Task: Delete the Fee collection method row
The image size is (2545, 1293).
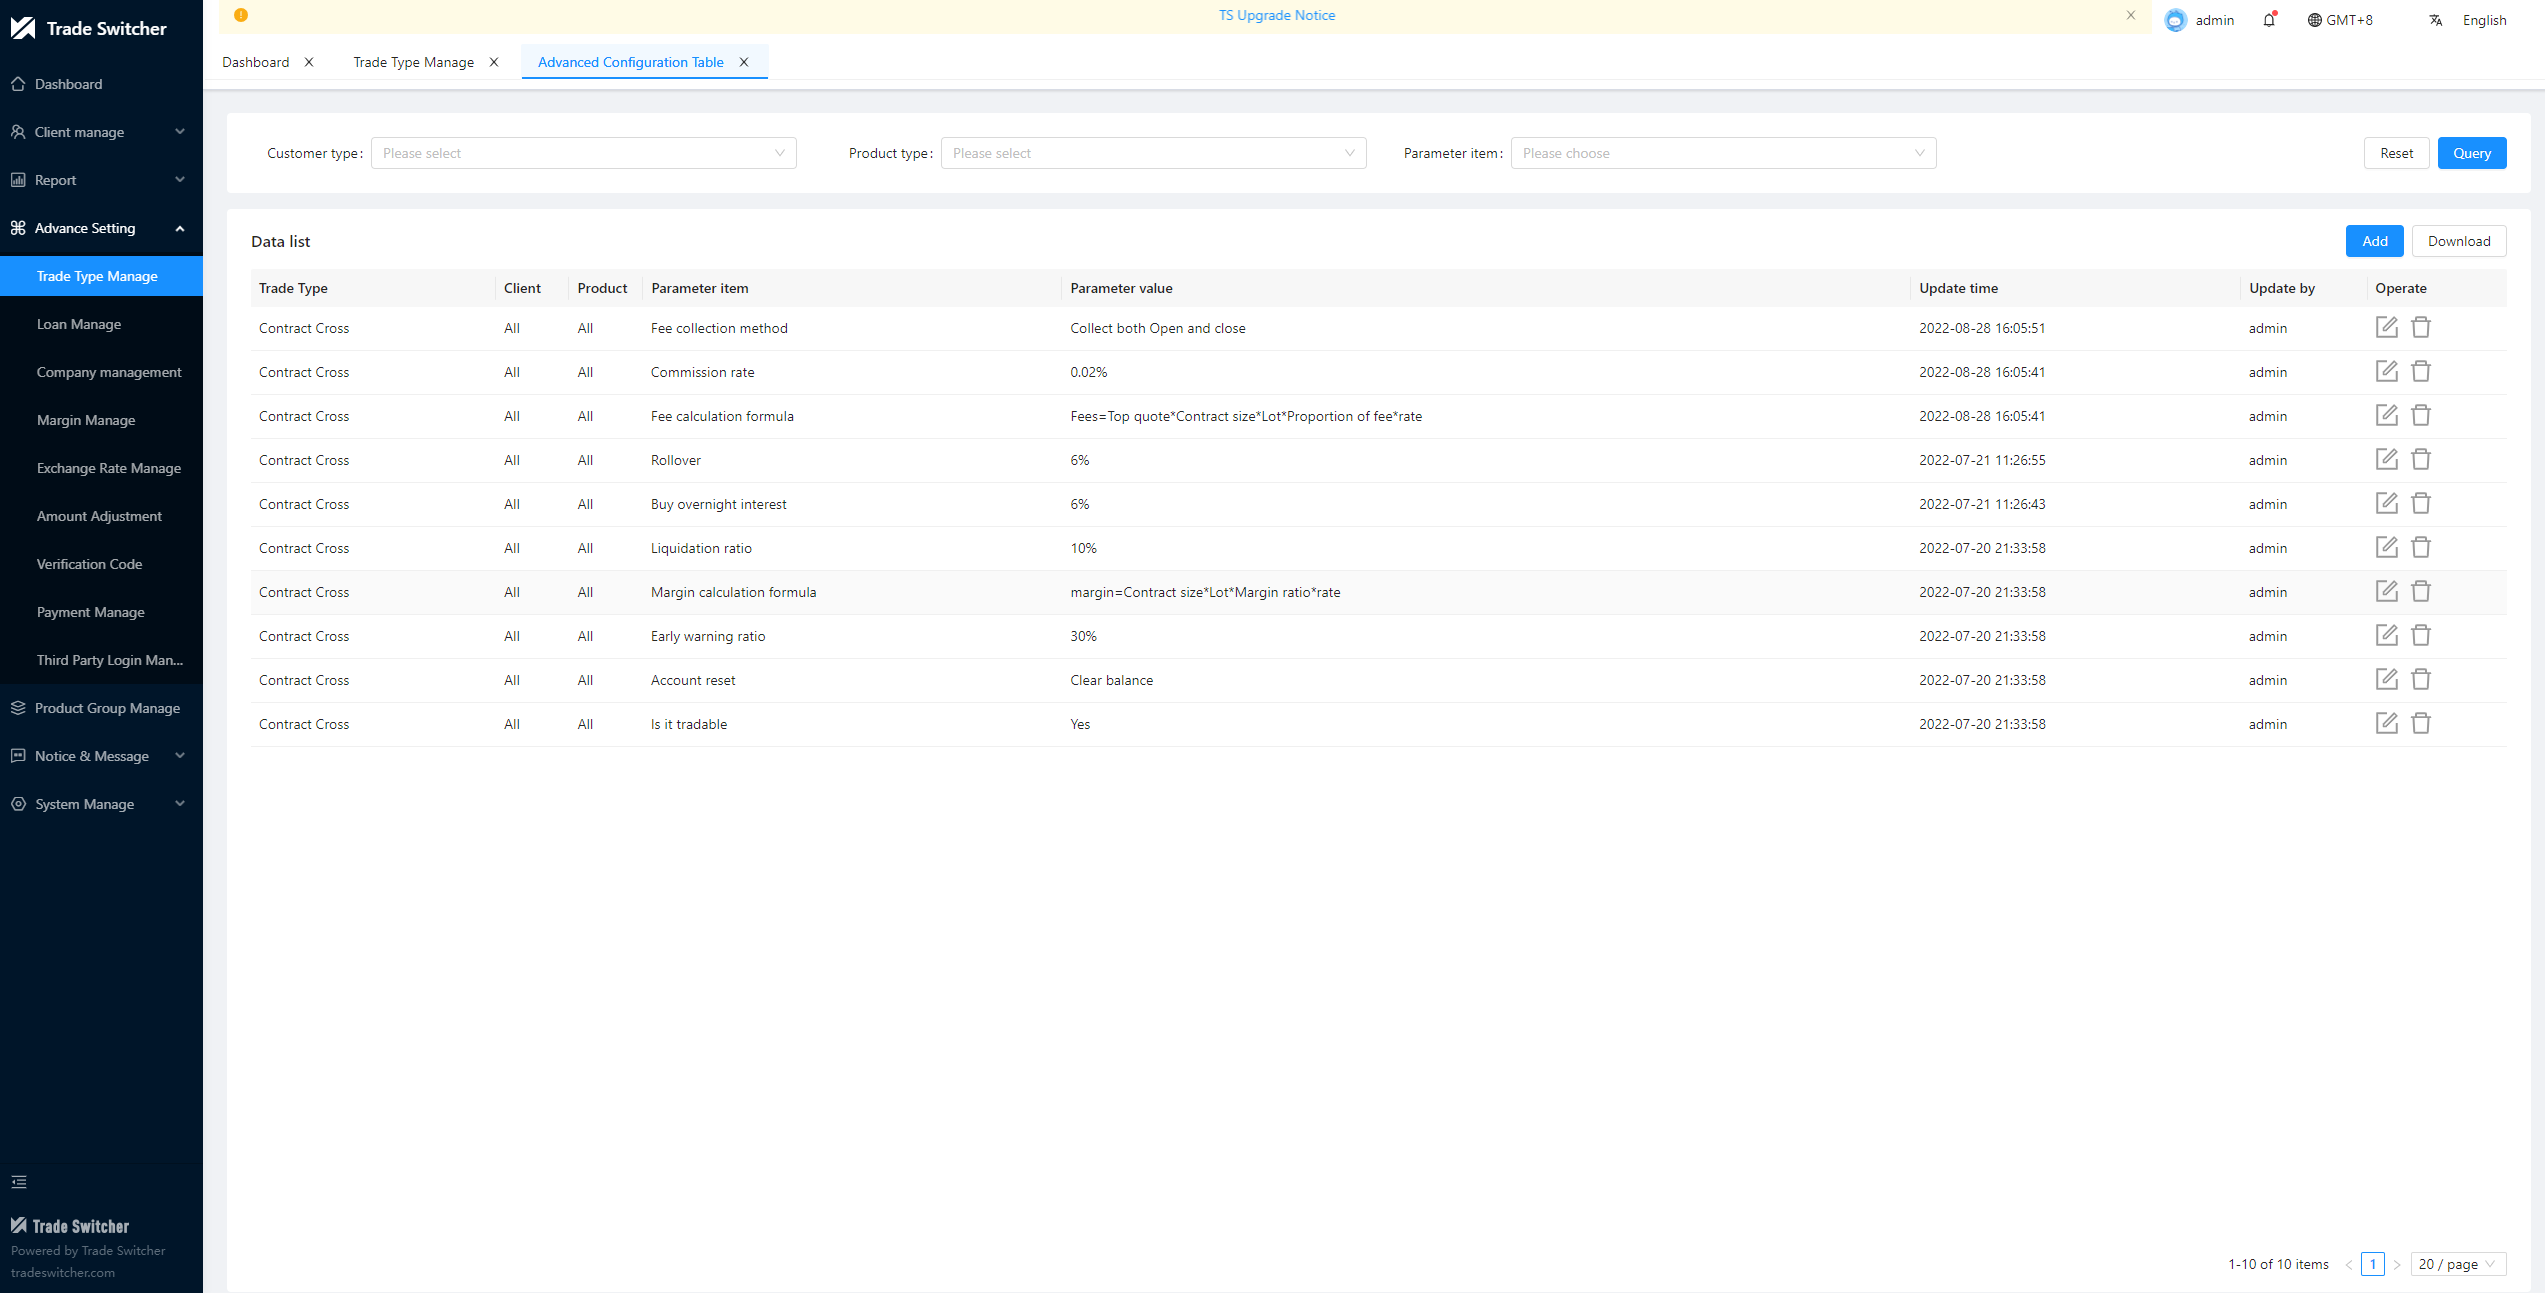Action: (2420, 327)
